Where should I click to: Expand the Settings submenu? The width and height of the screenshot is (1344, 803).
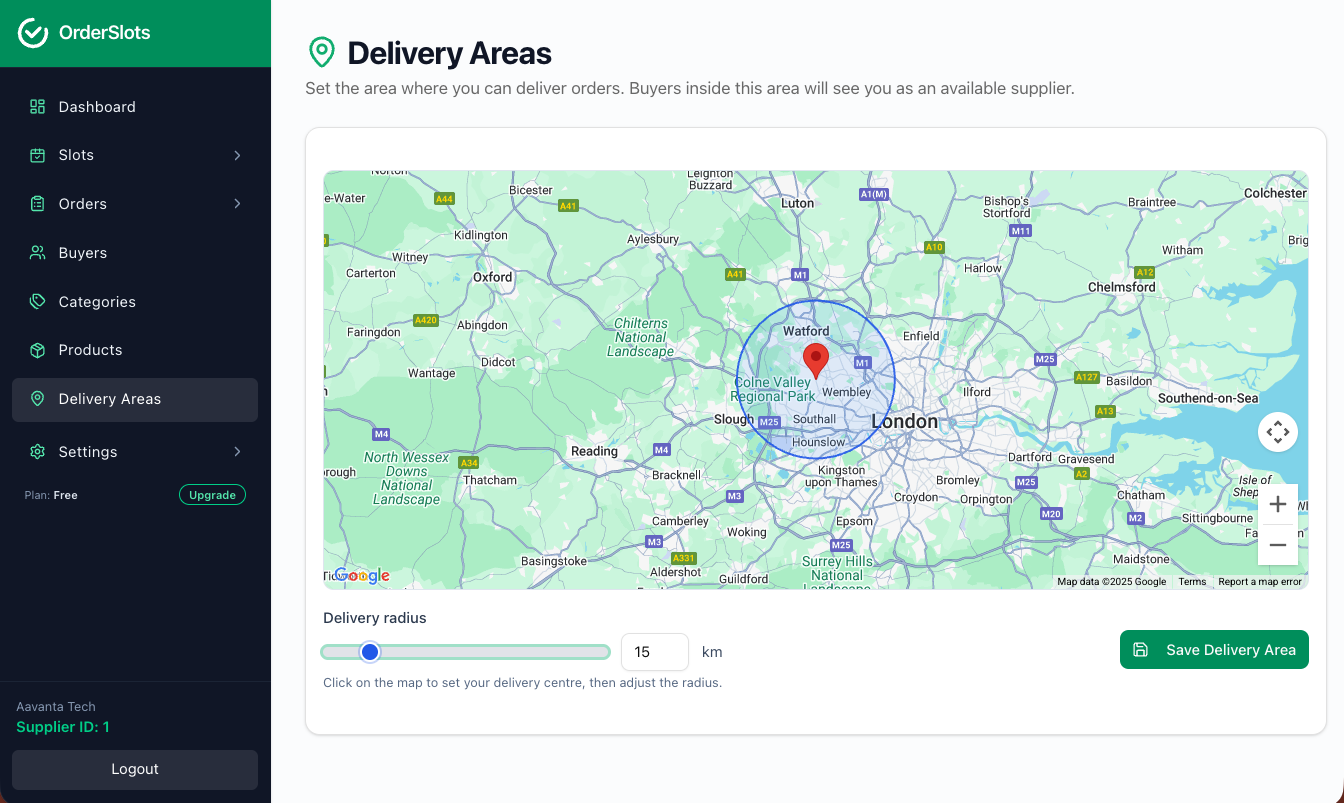point(238,451)
